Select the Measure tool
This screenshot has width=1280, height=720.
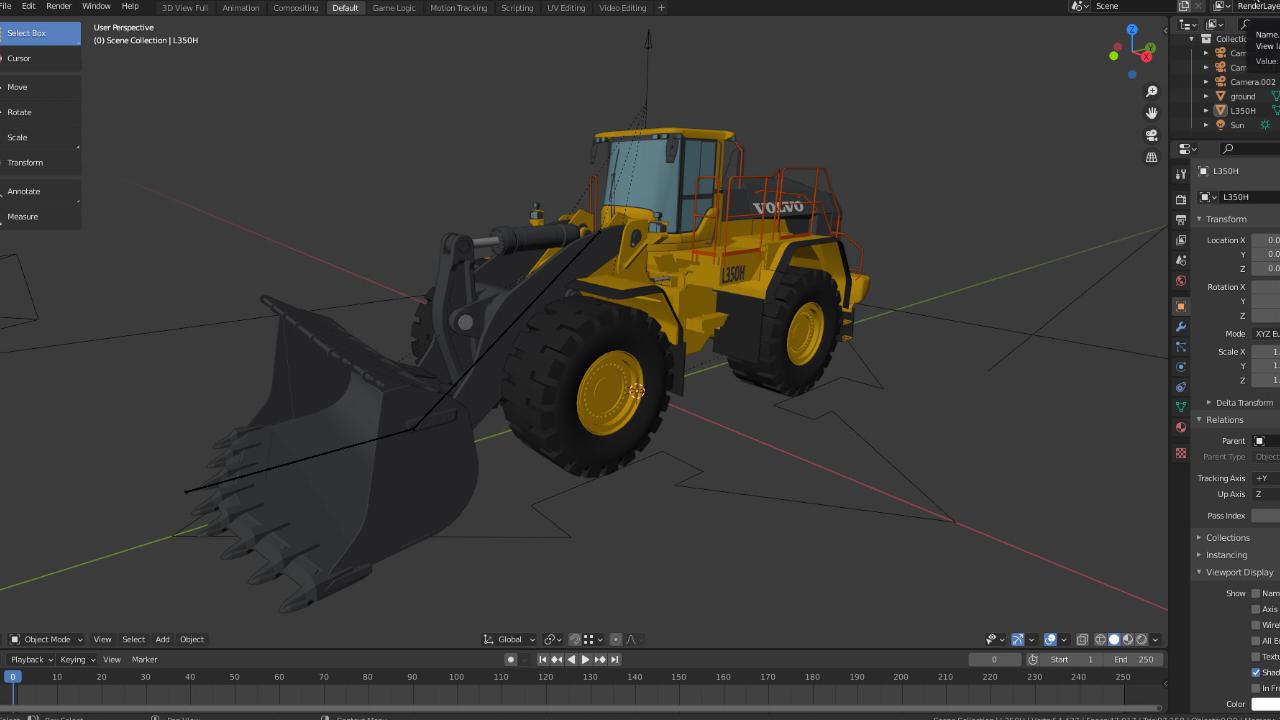(x=40, y=216)
